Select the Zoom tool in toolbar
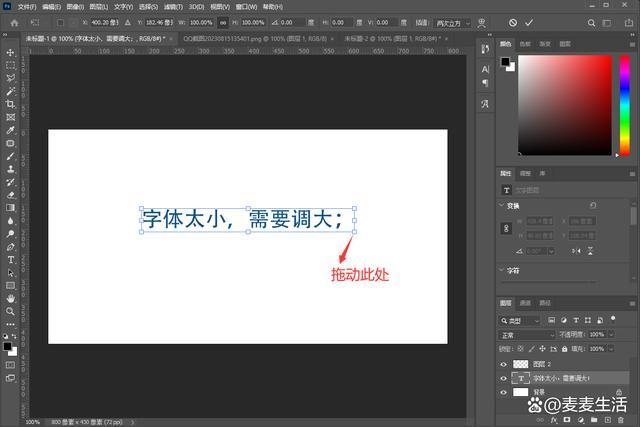The width and height of the screenshot is (640, 427). click(11, 311)
